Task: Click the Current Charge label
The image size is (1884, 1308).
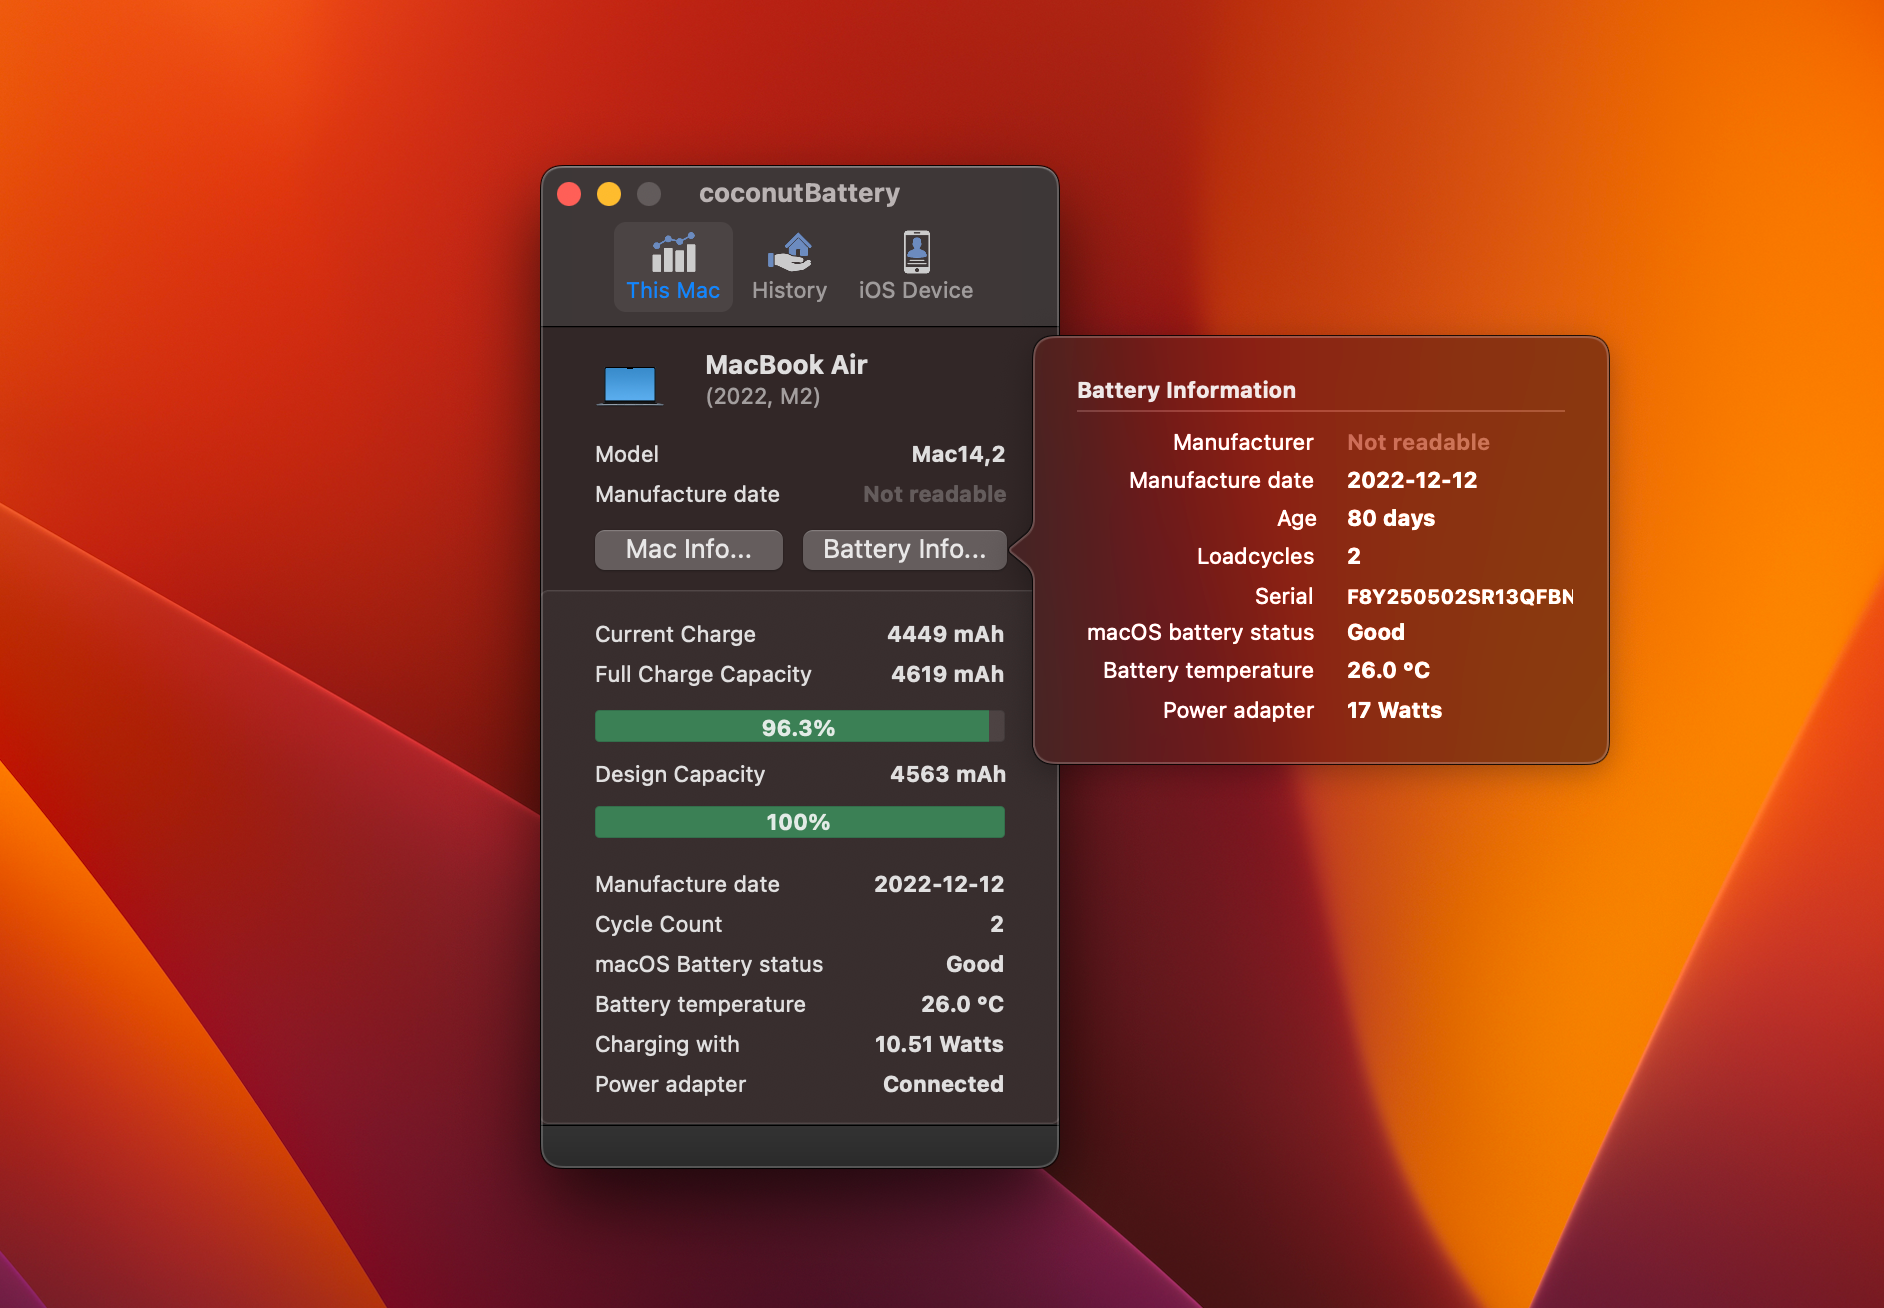Action: pos(675,634)
